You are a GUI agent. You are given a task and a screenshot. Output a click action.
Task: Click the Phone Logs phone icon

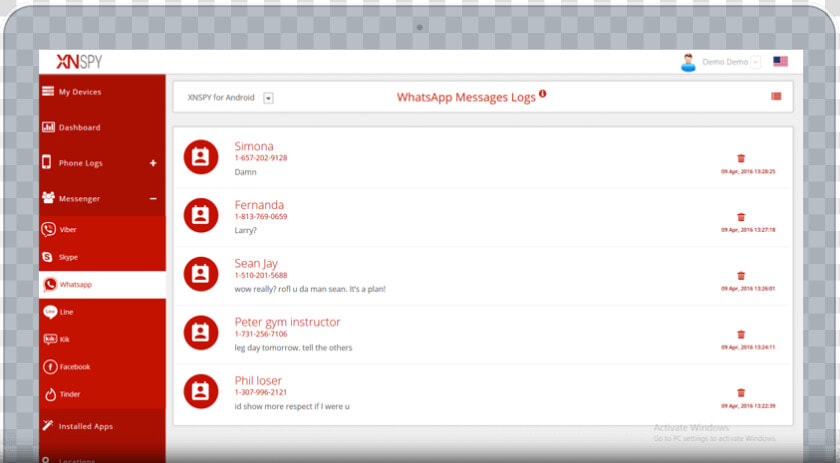pos(47,162)
